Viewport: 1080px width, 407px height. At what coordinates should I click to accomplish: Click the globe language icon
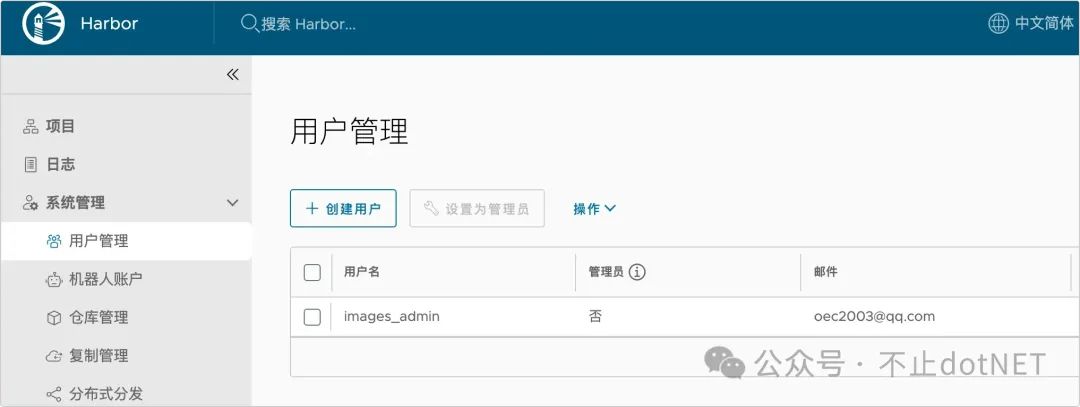998,23
